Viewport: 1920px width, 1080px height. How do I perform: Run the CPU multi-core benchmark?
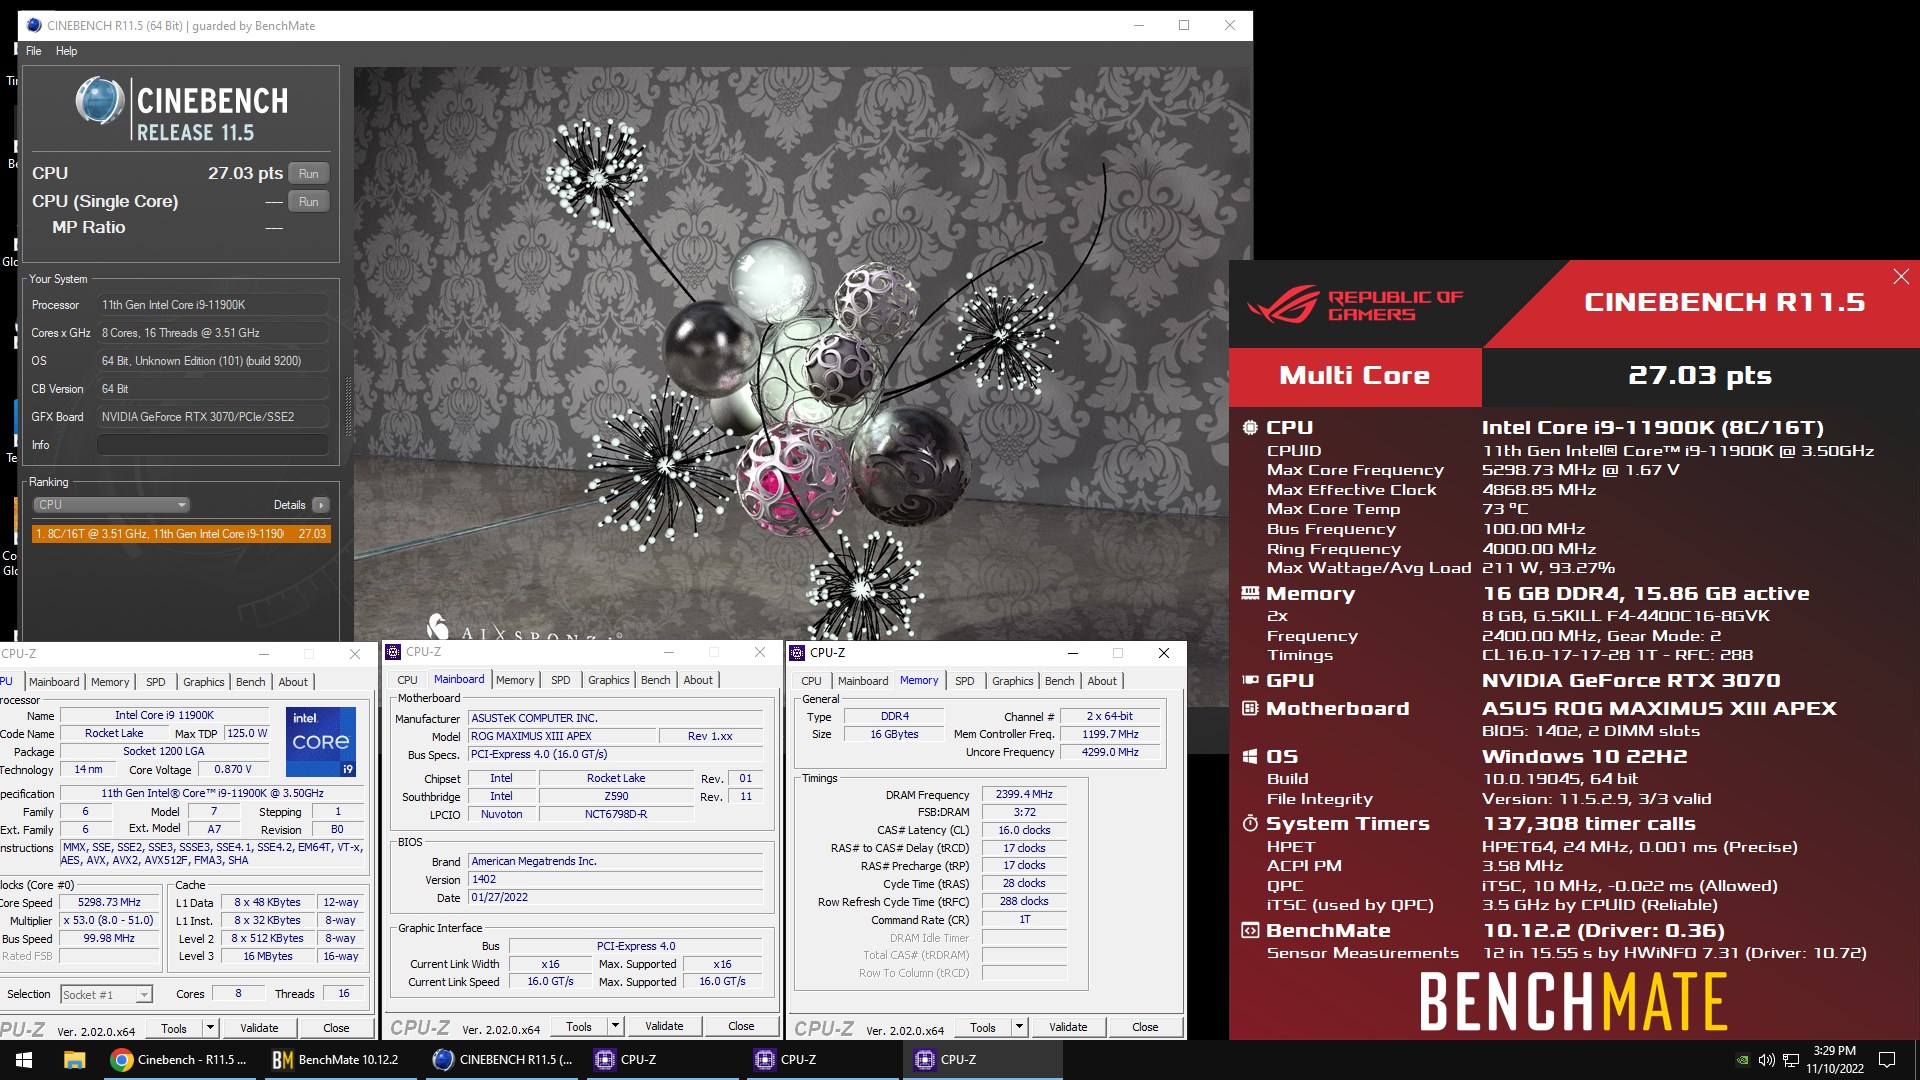coord(308,174)
